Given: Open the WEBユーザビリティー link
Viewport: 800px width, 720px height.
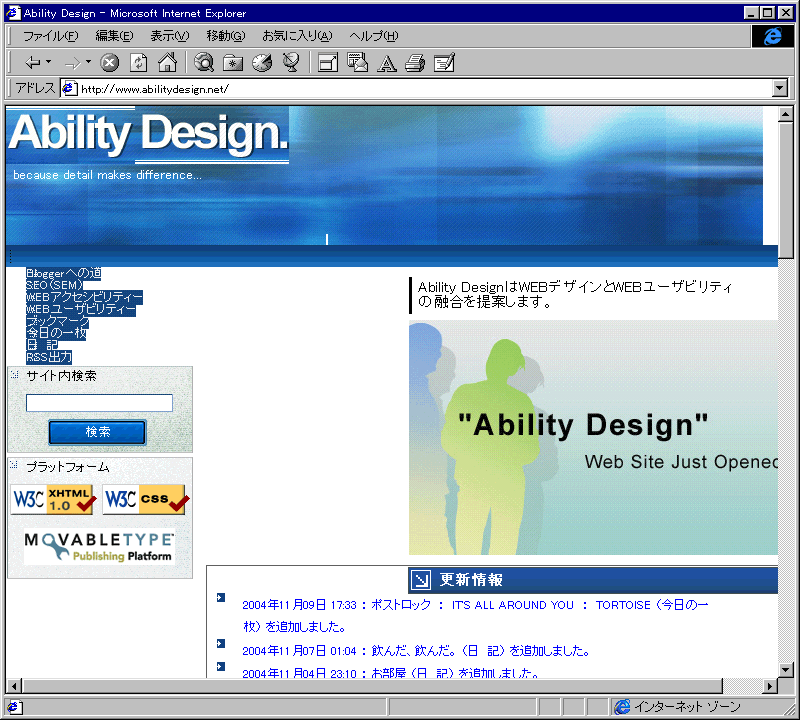Looking at the screenshot, I should point(81,309).
